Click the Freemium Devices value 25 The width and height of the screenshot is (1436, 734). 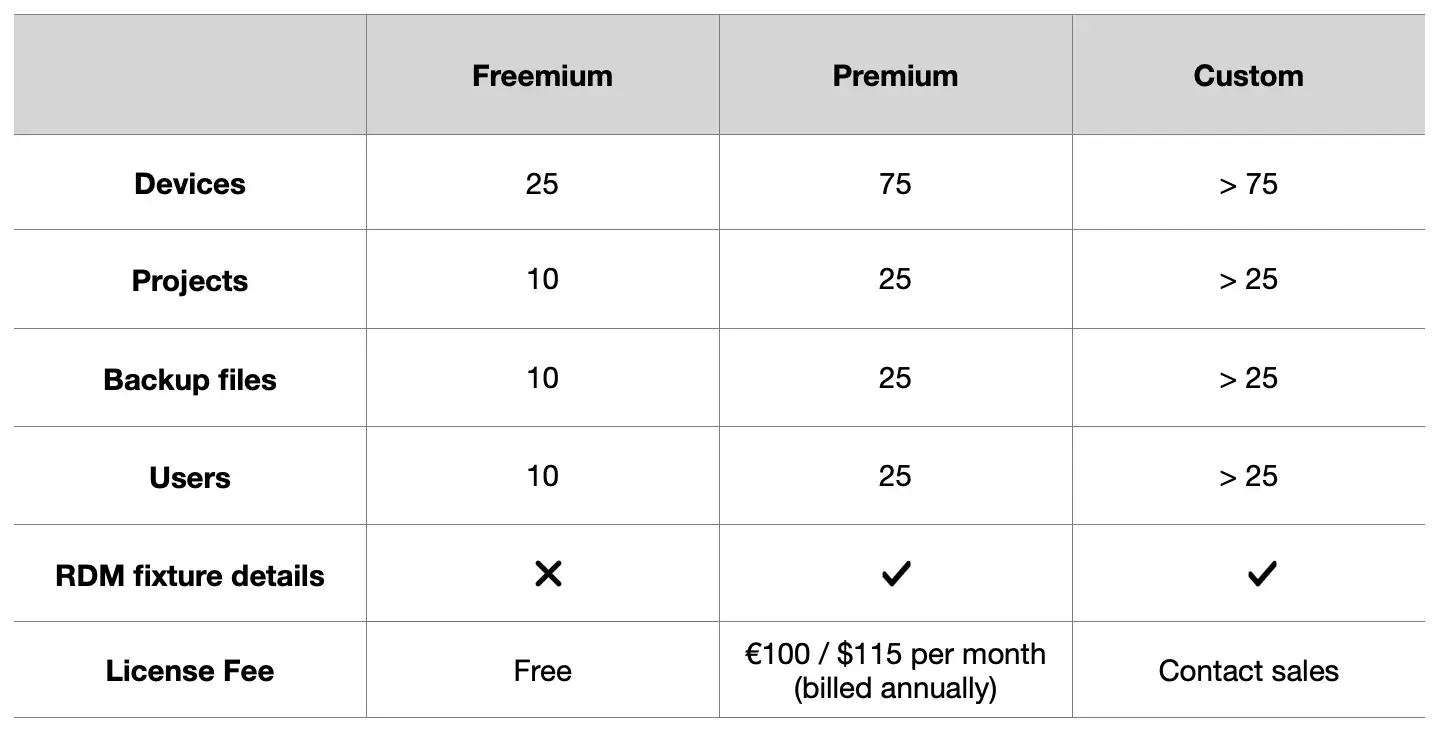(542, 184)
